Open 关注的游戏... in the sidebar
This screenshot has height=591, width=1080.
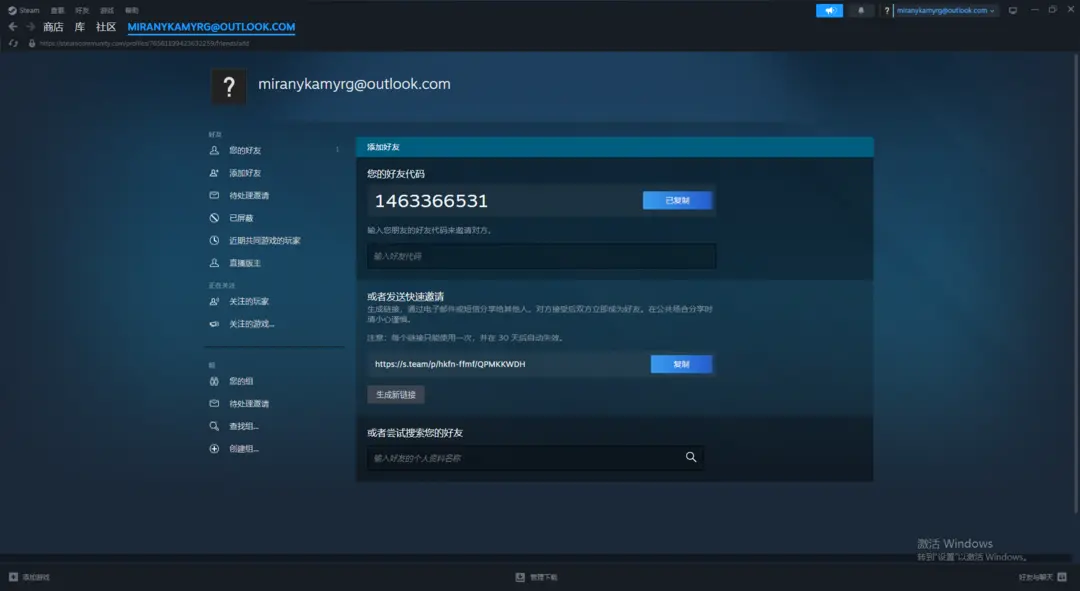(251, 324)
